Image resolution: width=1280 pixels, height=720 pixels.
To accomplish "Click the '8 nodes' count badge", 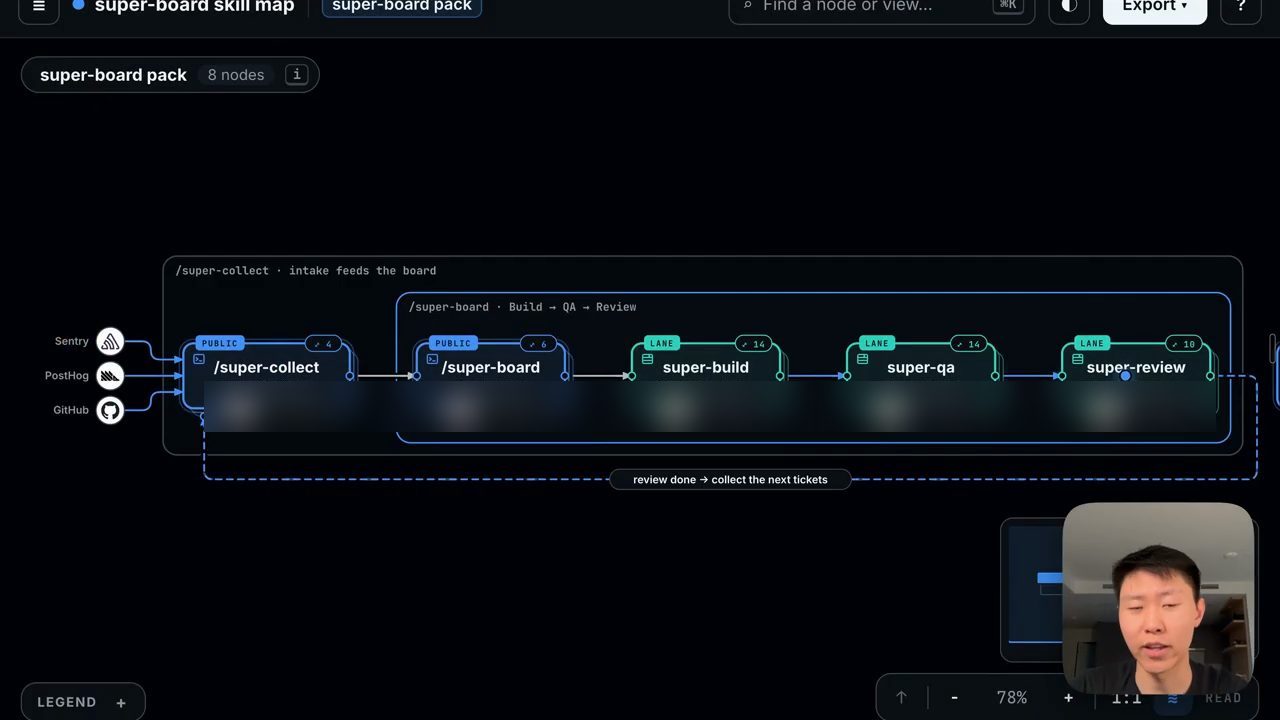I will [x=236, y=75].
